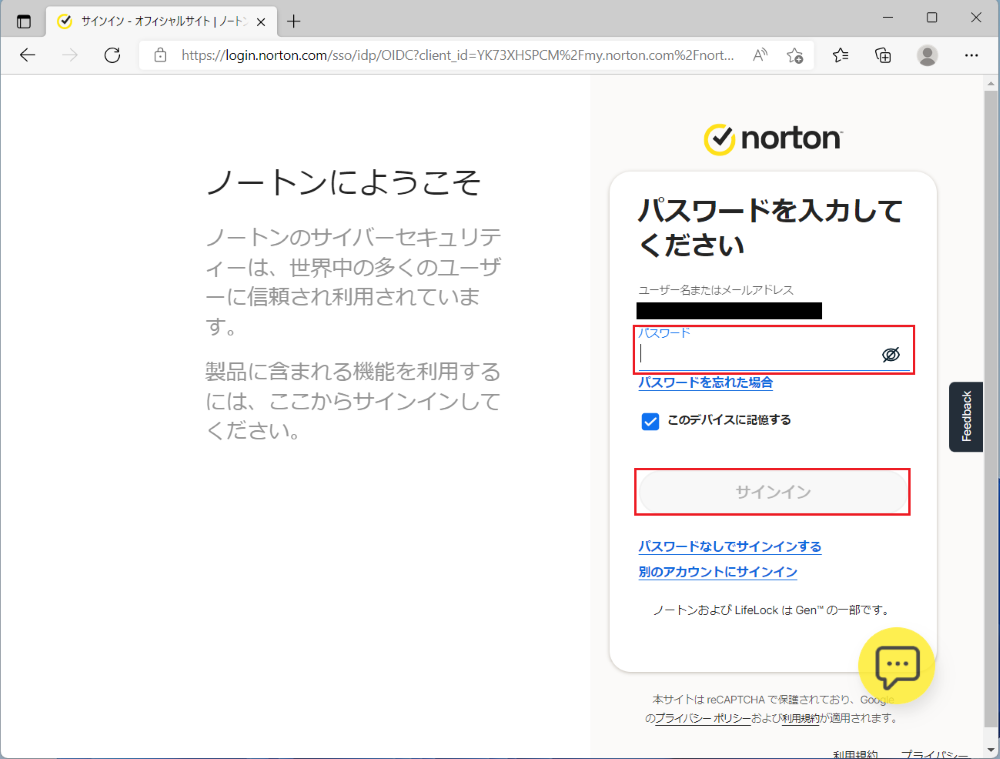Open the Feedback side tab

coord(966,416)
